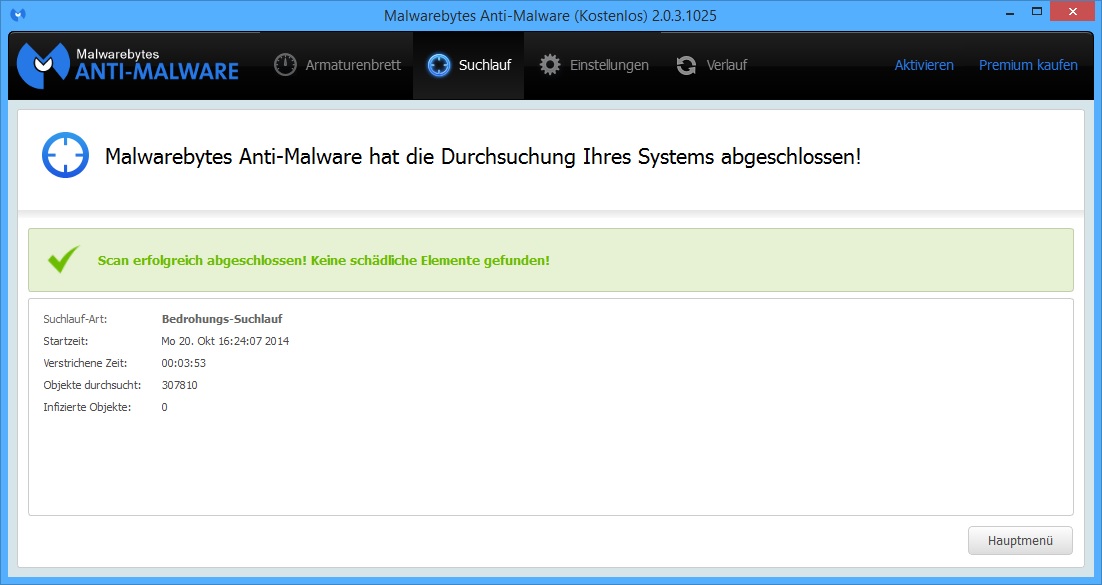The image size is (1102, 585).
Task: Select the objects scanned value '307810'
Action: pyautogui.click(x=179, y=385)
